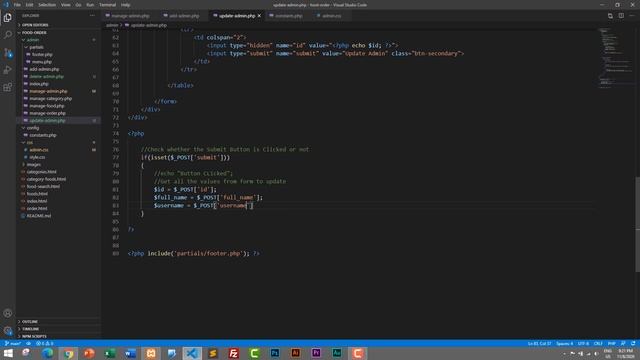Viewport: 640px width, 360px height.
Task: Collapse the partials folder
Action: [x=58, y=47]
